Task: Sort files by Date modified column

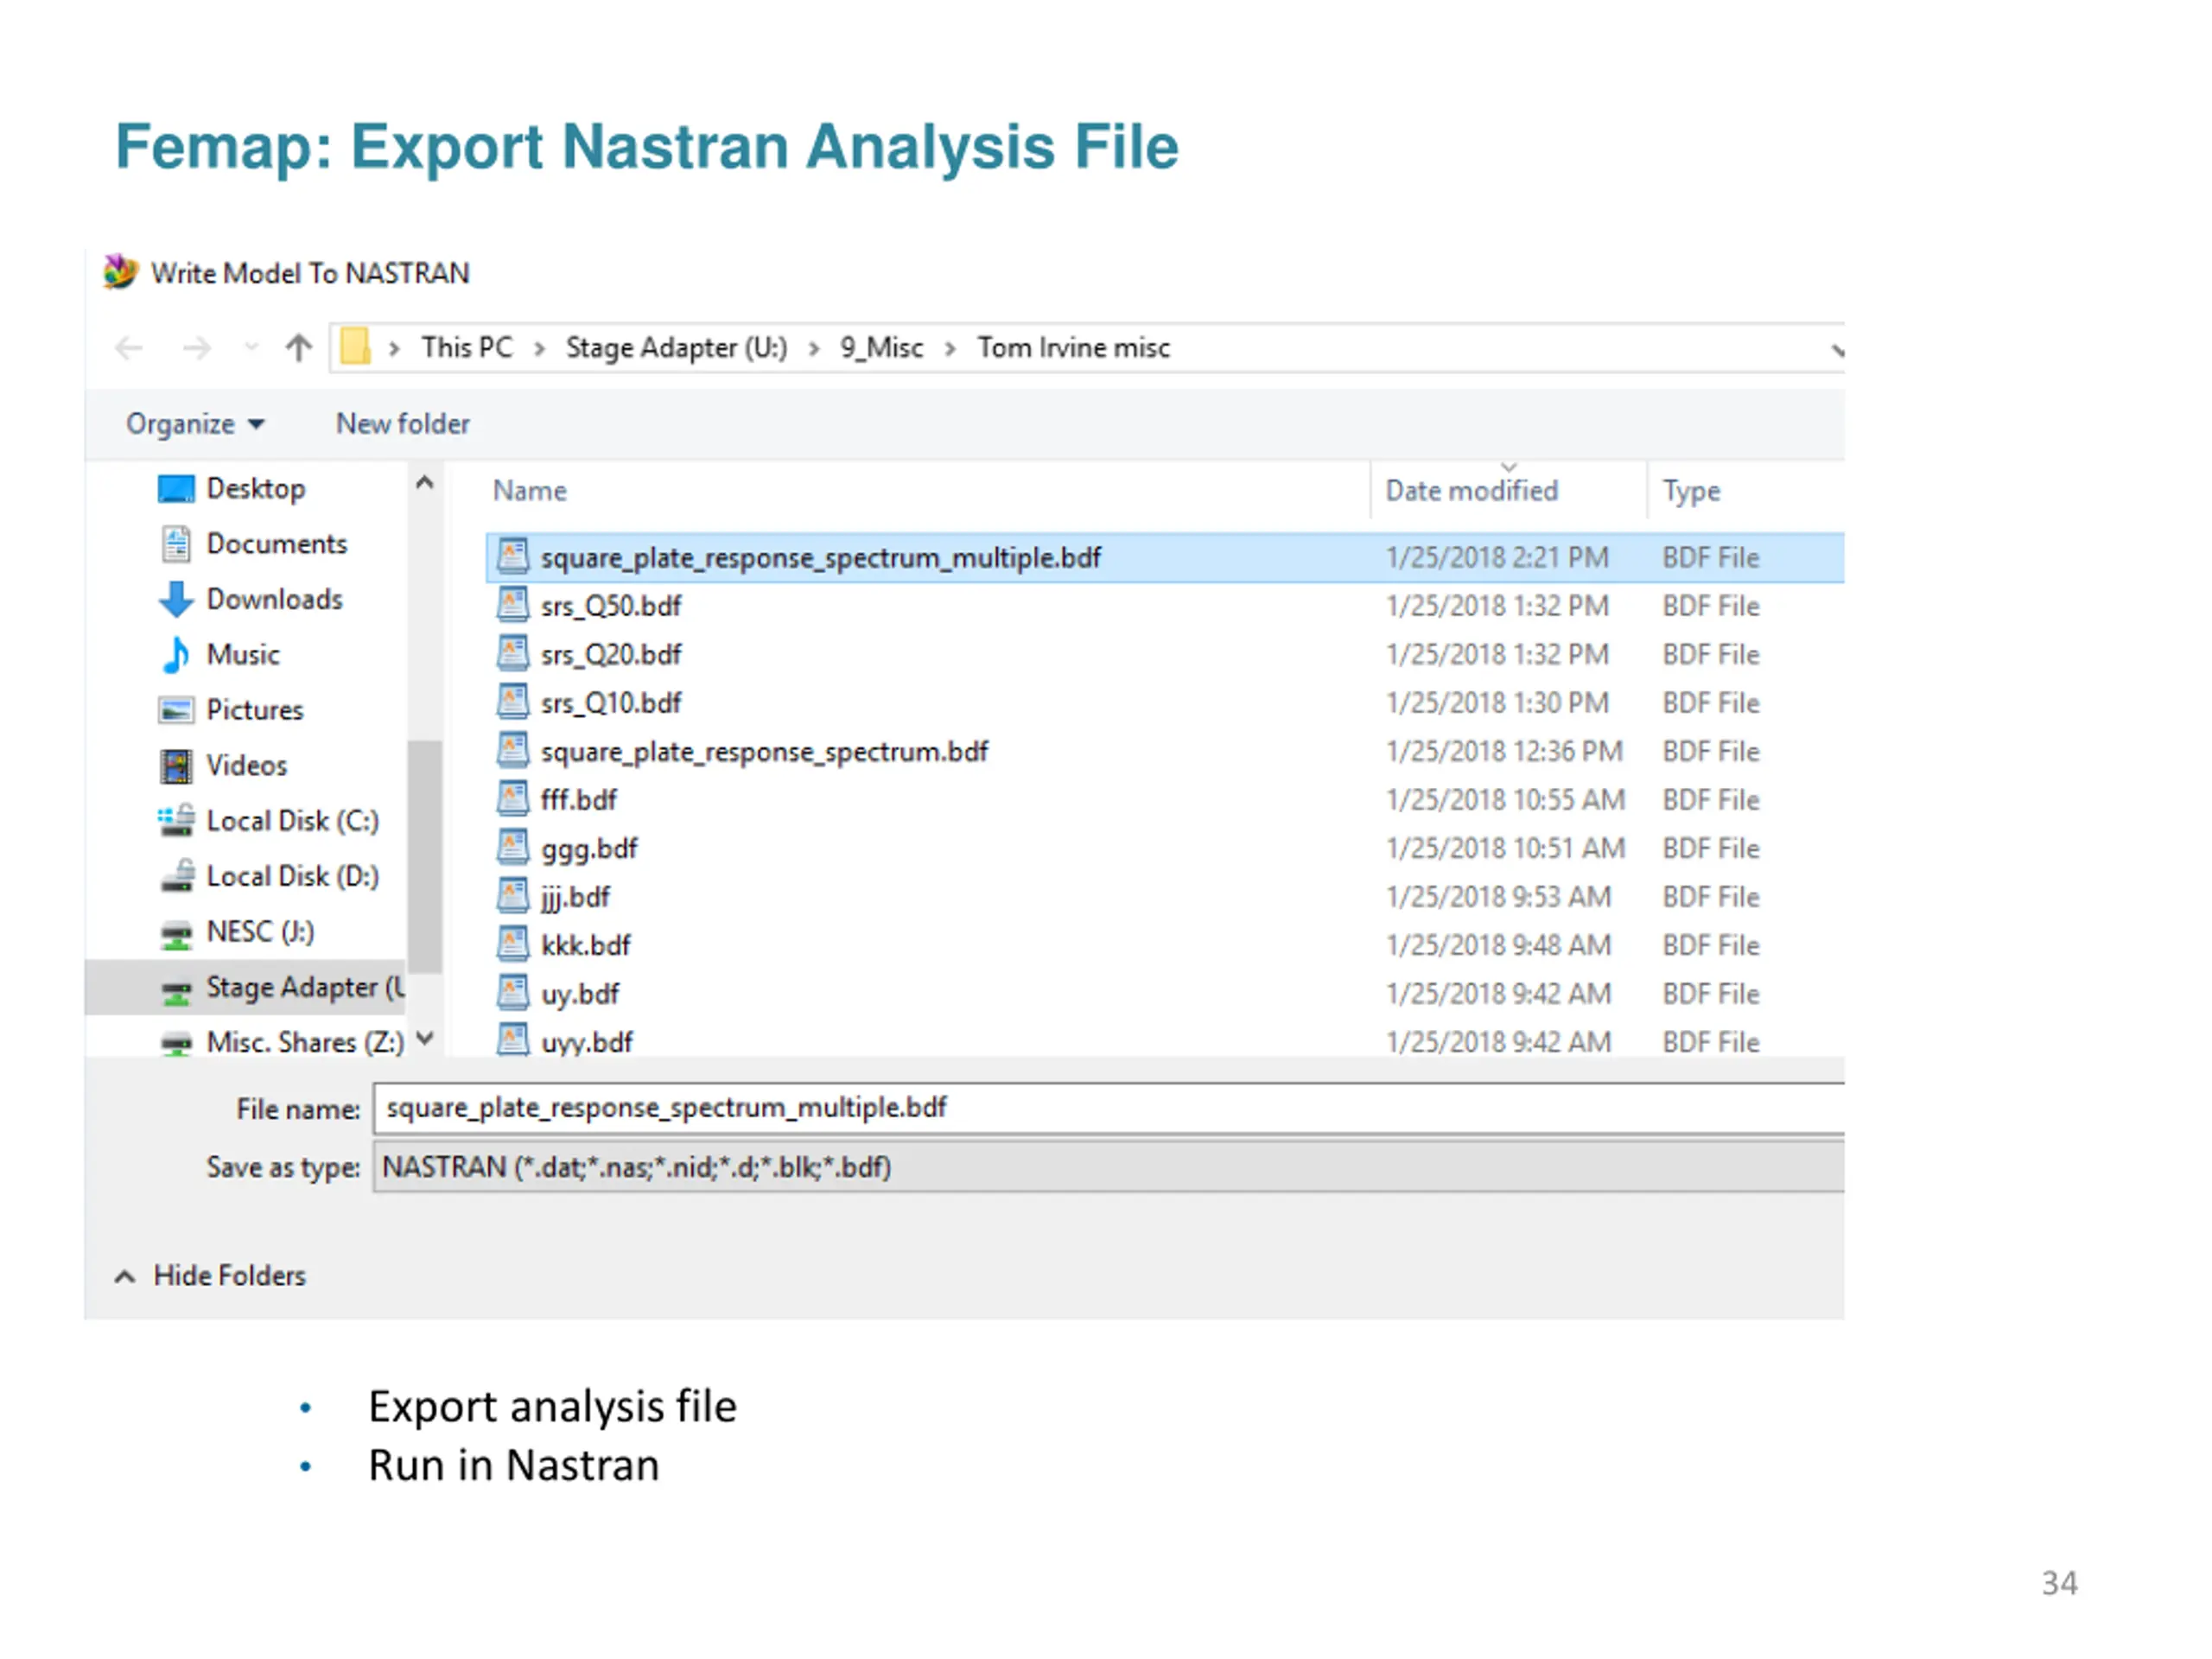Action: [x=1471, y=491]
